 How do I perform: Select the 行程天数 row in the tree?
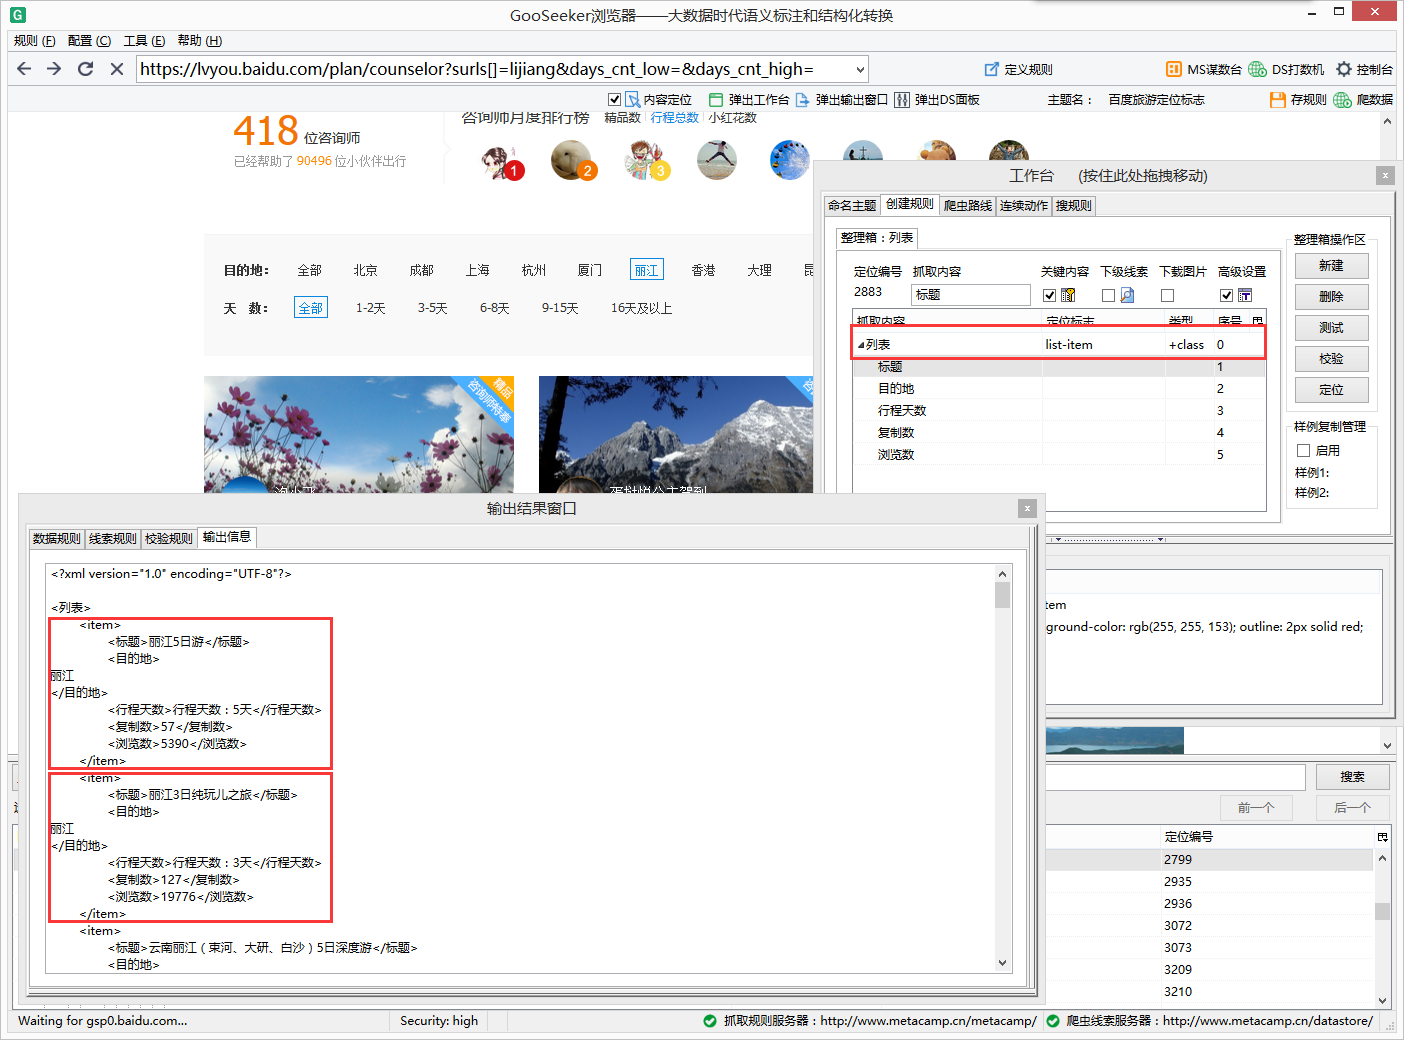click(x=1059, y=411)
